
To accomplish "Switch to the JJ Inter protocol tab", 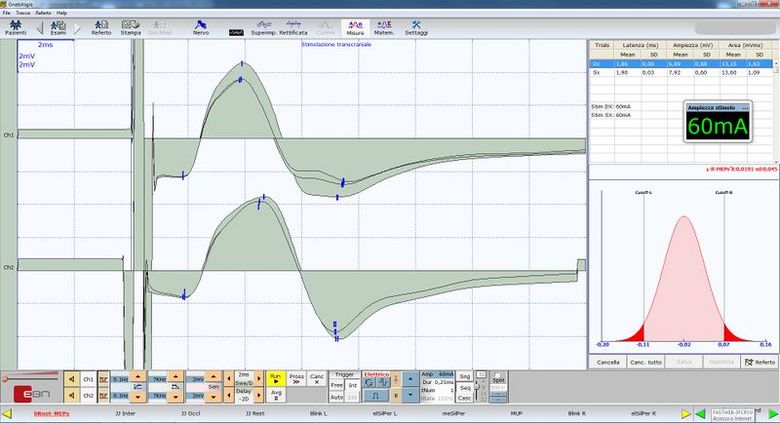I will point(126,412).
